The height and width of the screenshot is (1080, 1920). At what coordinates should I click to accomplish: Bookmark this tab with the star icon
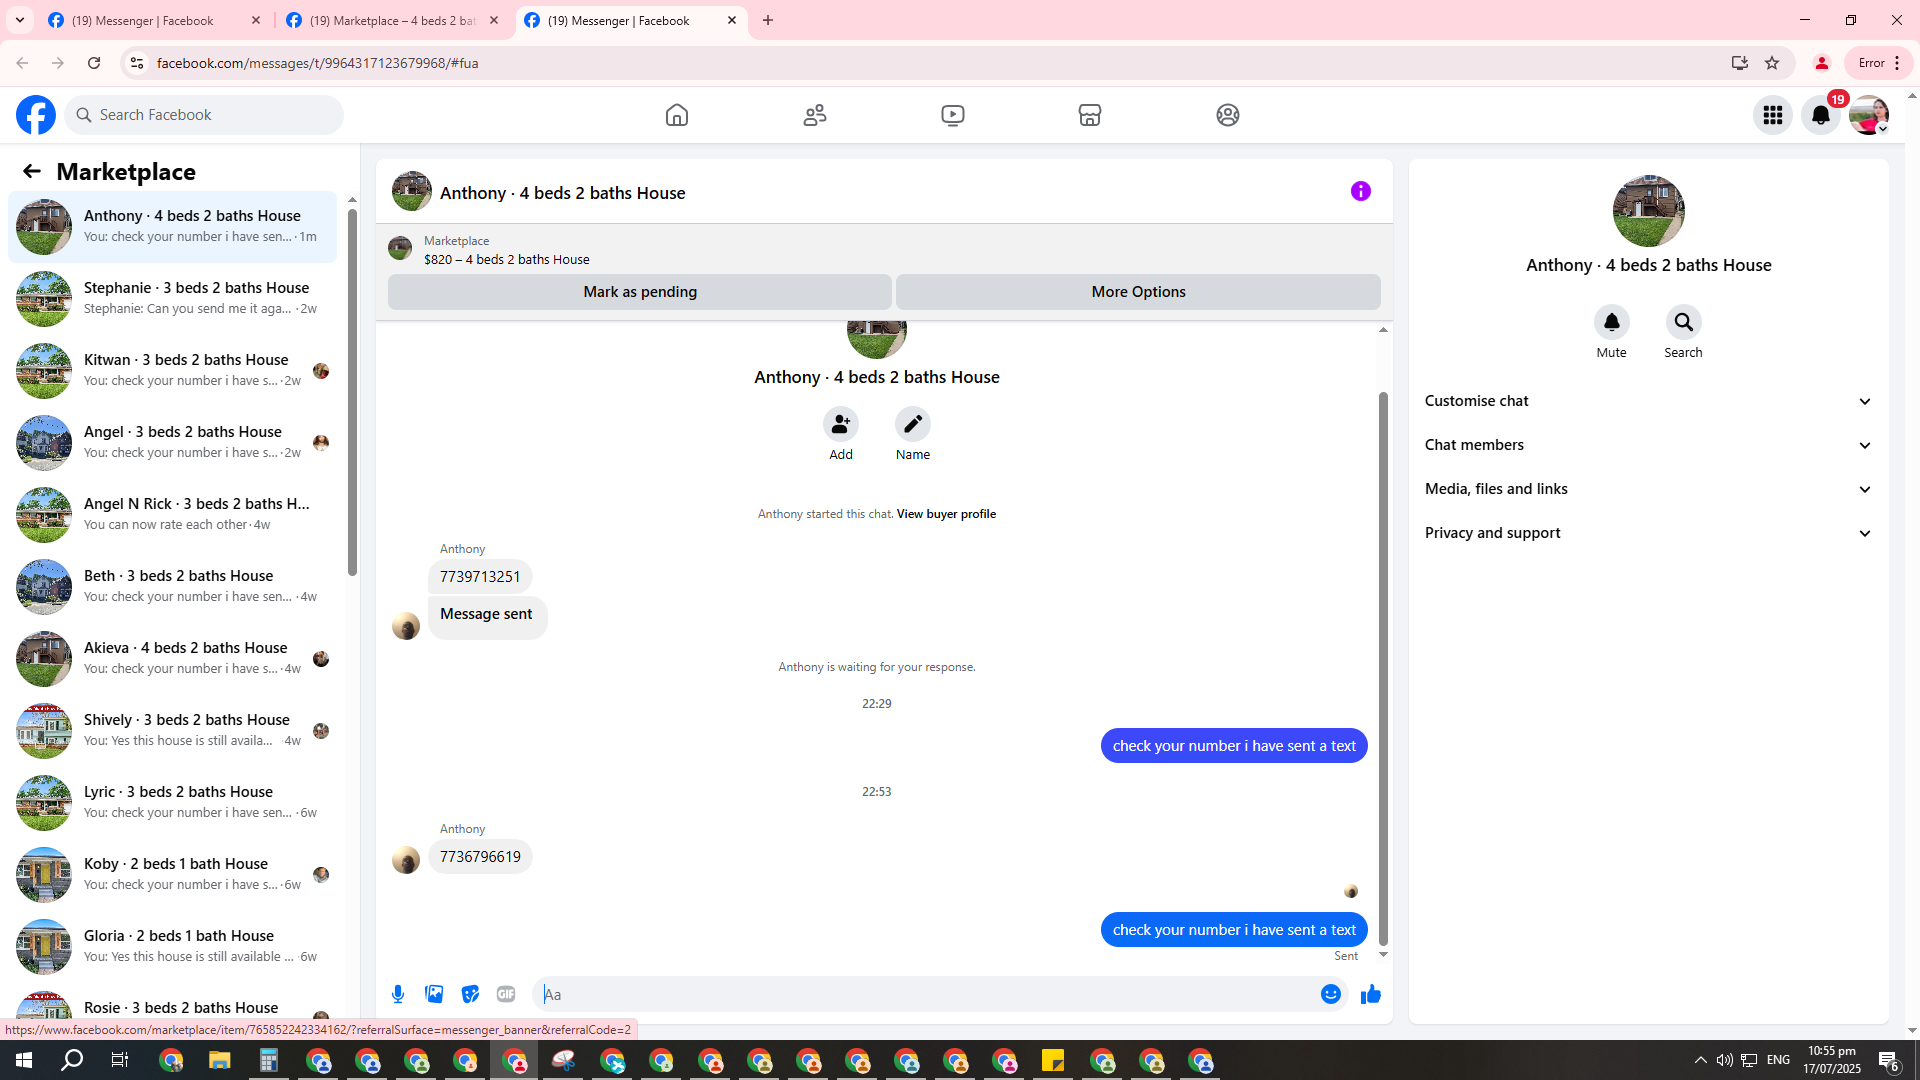coord(1772,63)
